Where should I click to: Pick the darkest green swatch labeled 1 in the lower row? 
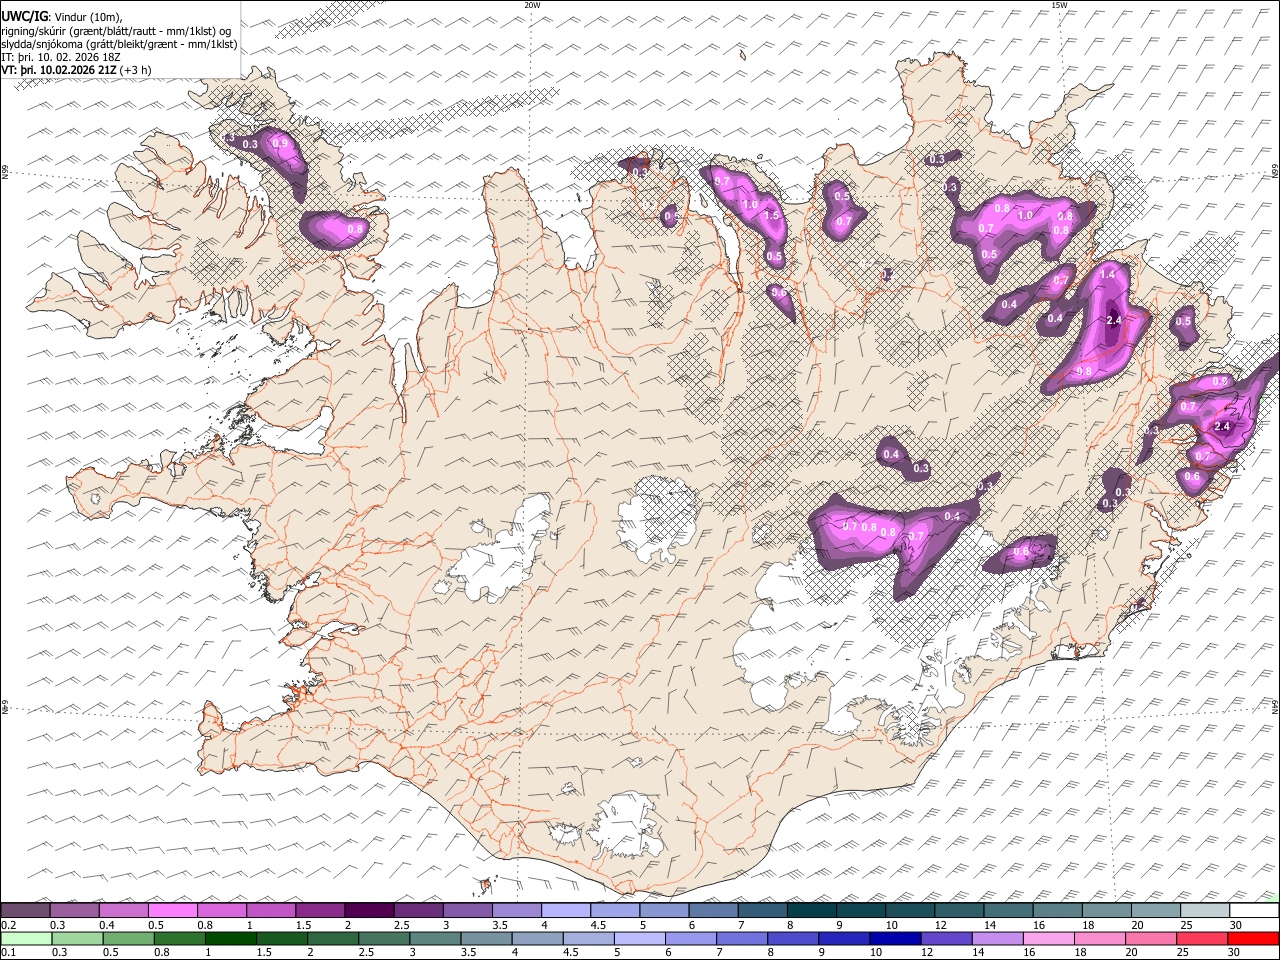(230, 939)
